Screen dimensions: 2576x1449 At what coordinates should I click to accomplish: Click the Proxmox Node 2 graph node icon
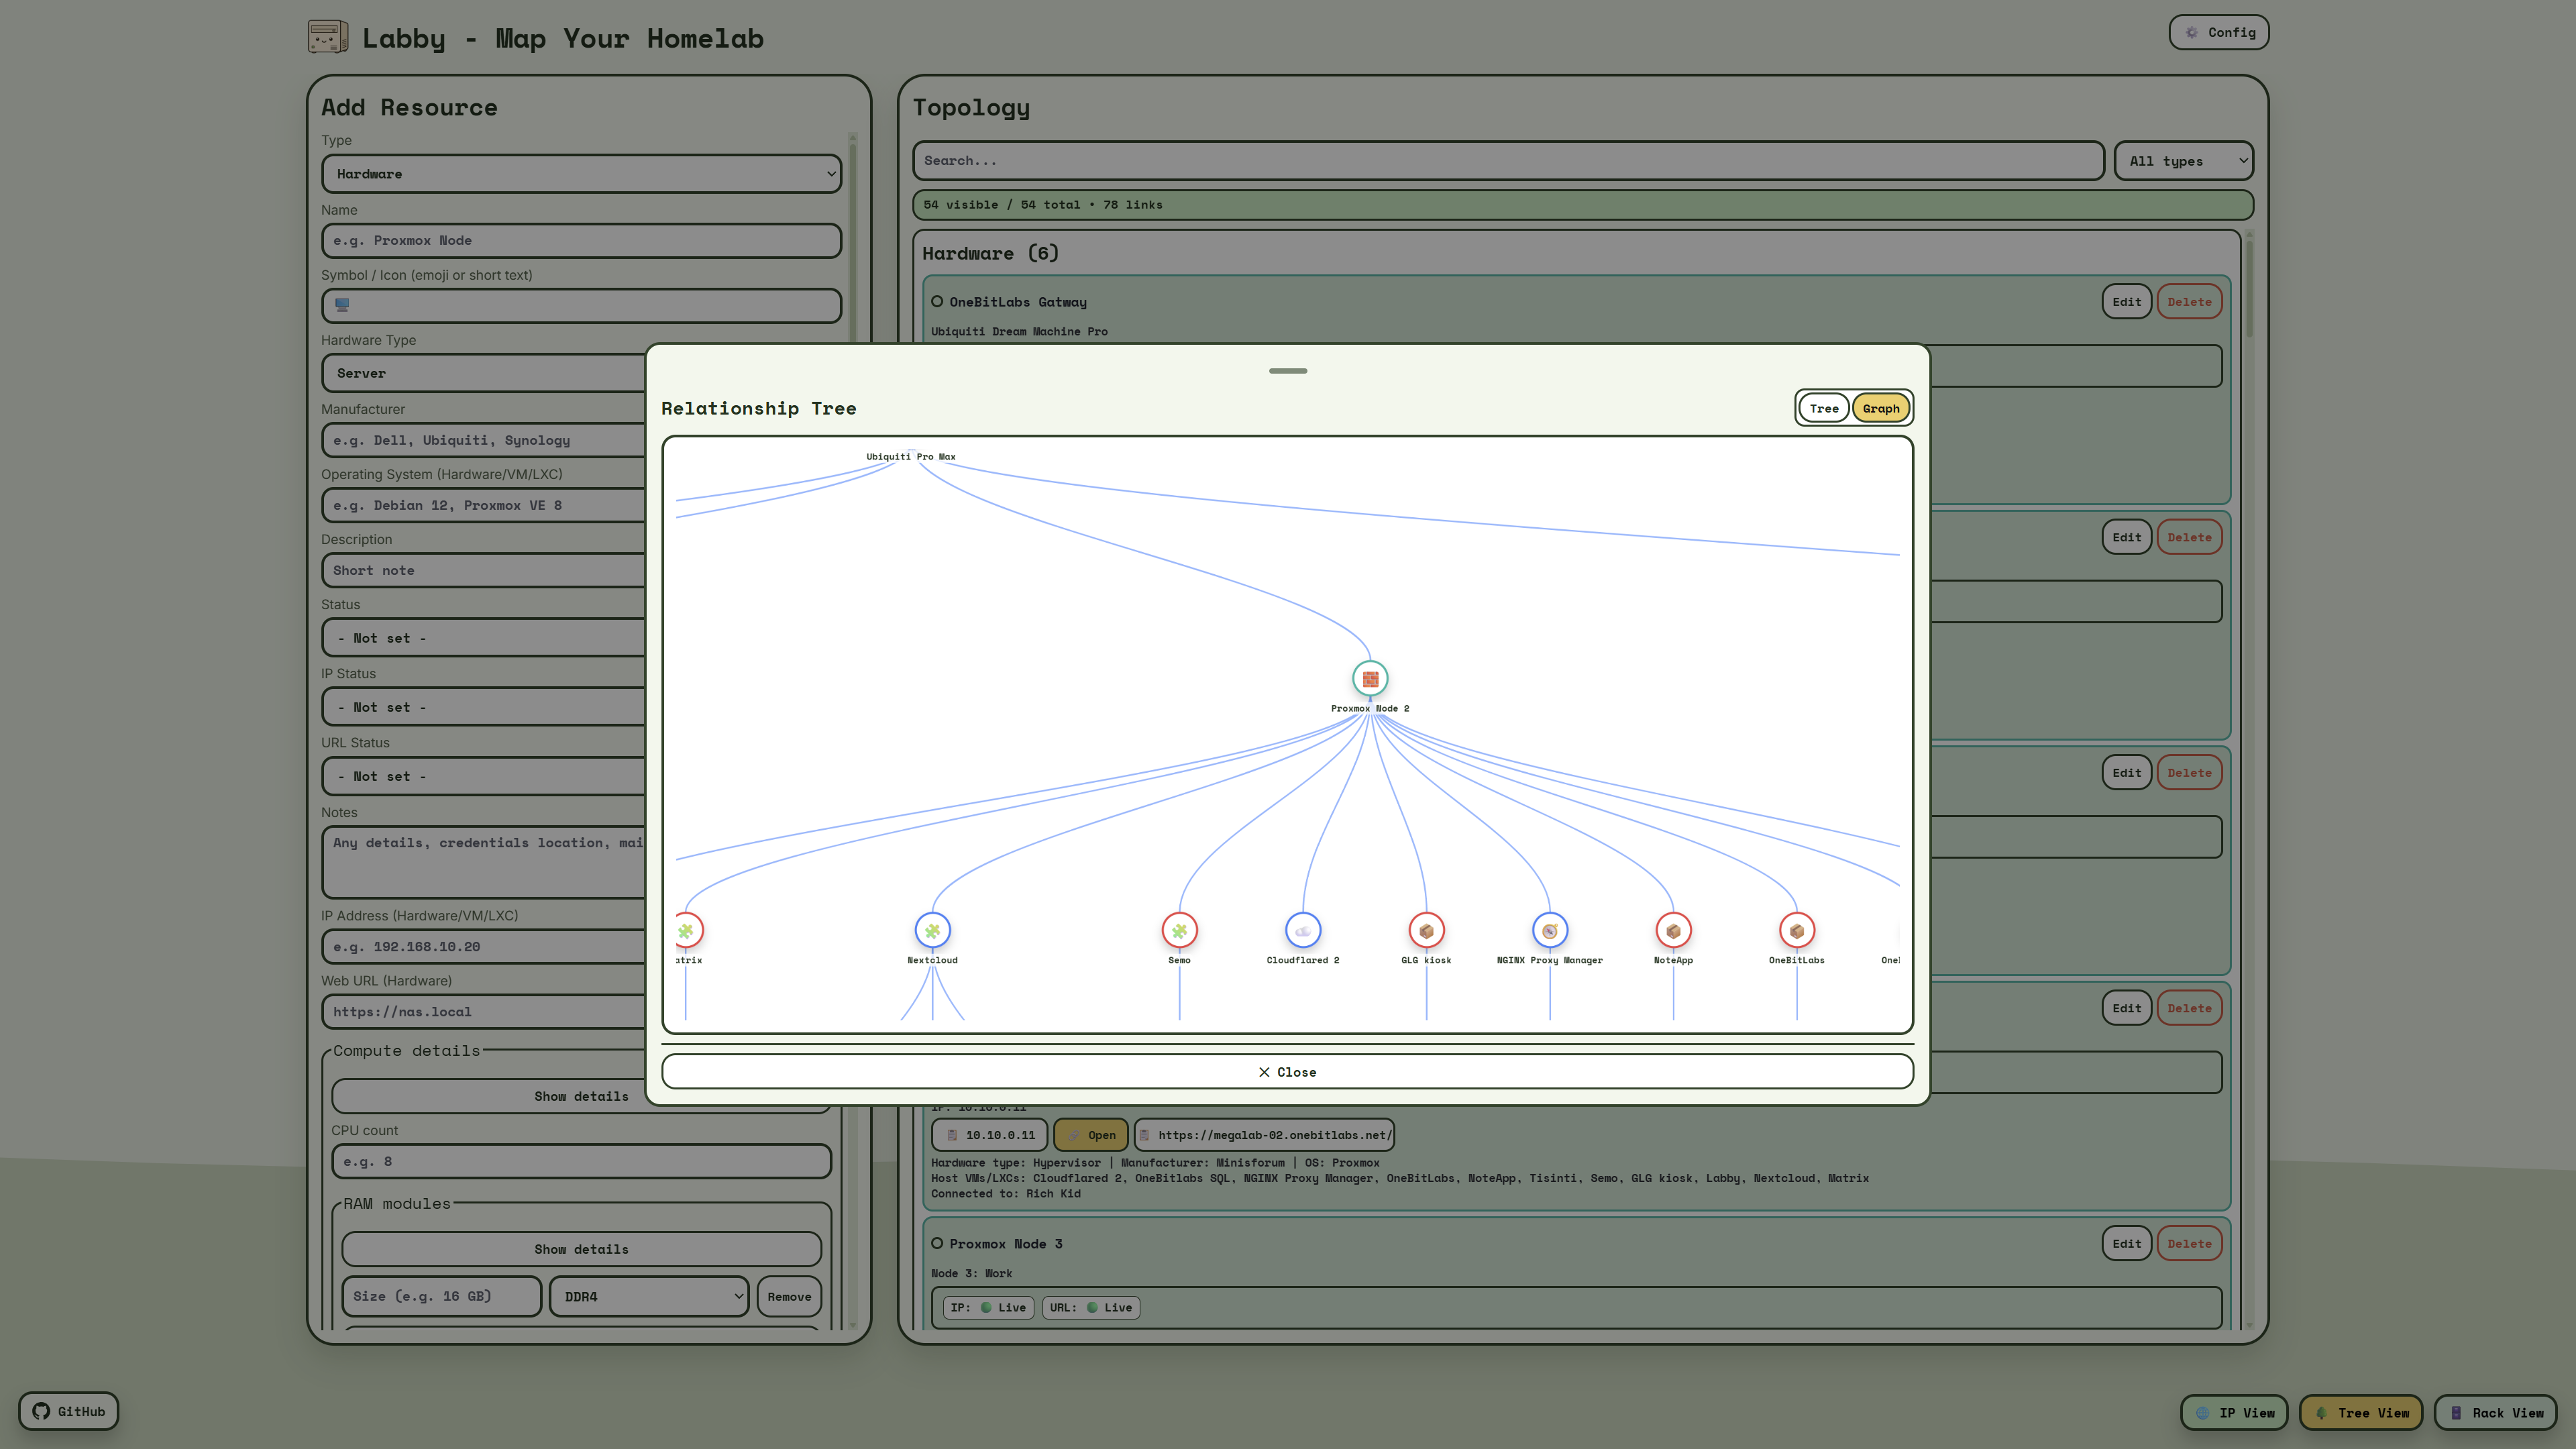coord(1370,678)
